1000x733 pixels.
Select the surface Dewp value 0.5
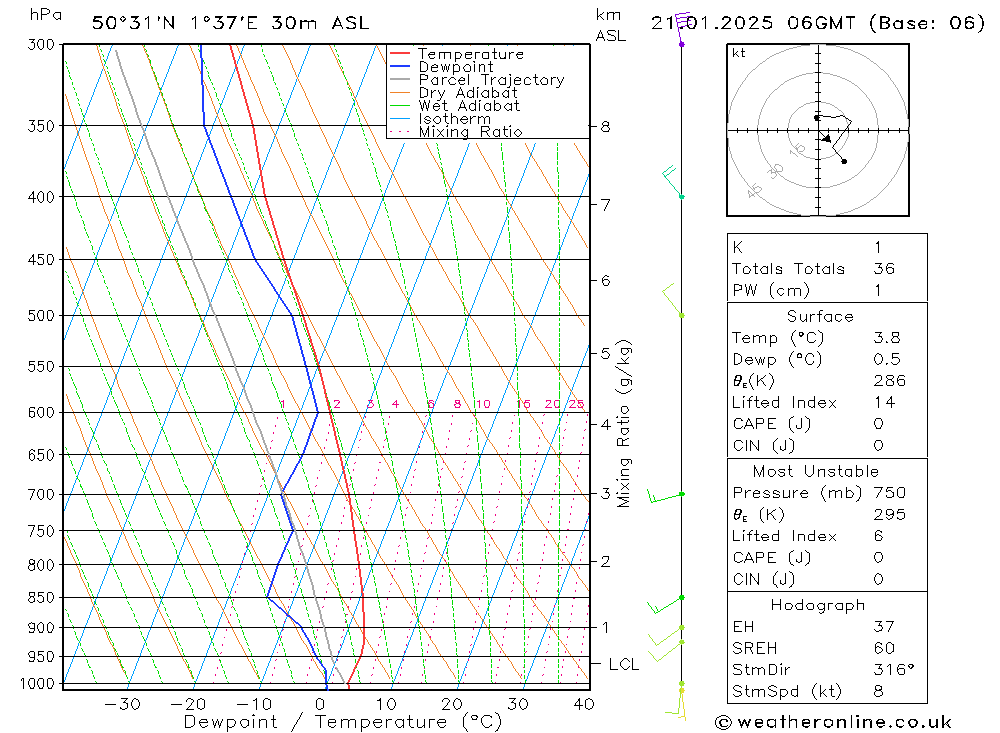pos(886,360)
